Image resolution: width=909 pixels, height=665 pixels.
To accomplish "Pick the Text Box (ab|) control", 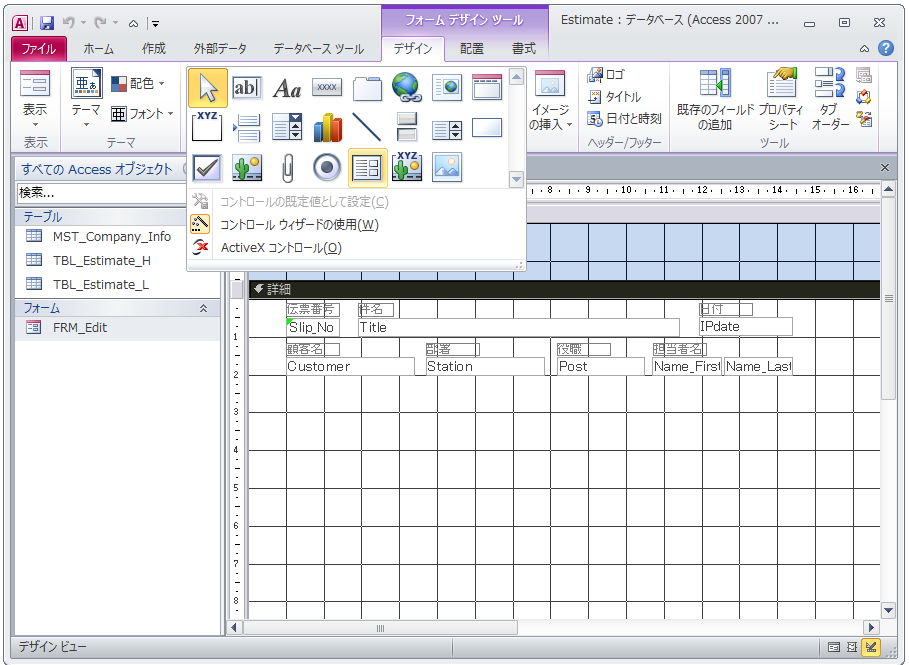I will [247, 88].
